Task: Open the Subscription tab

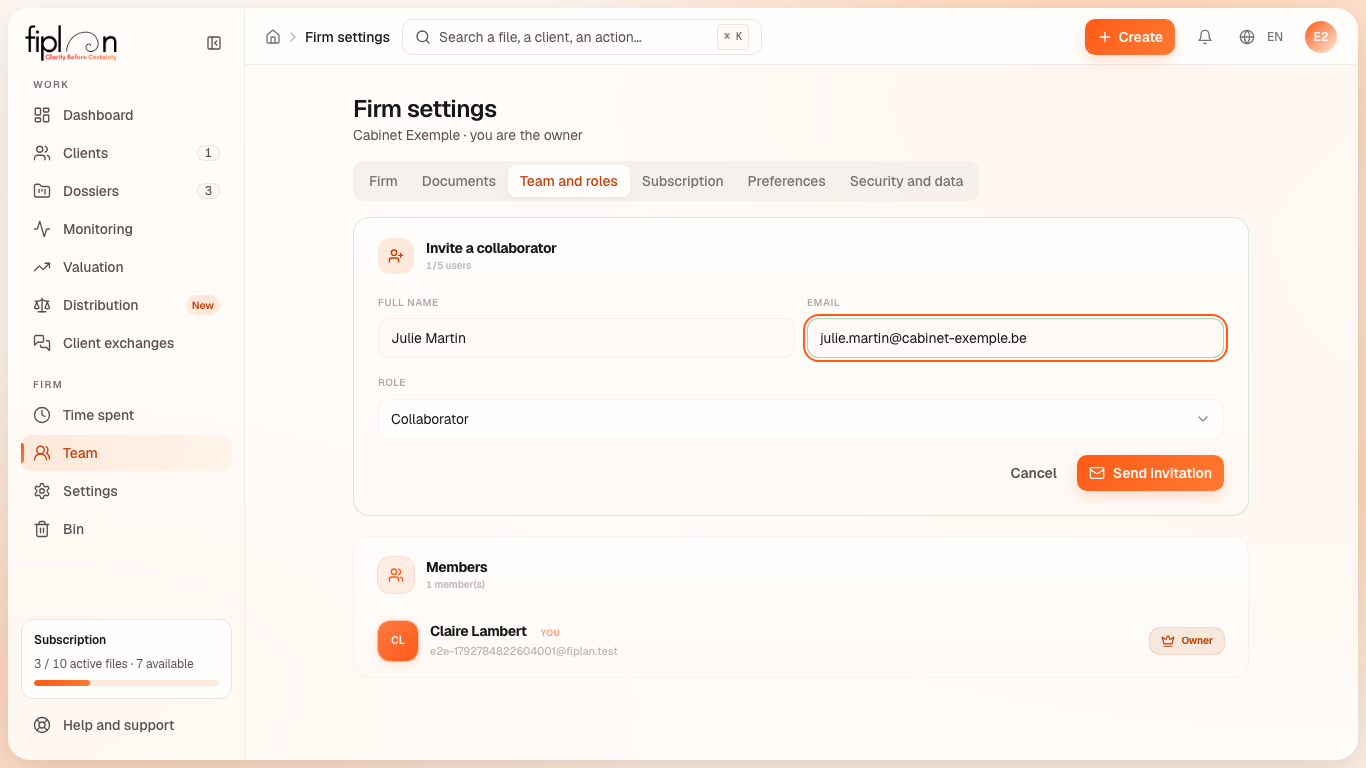Action: [x=683, y=181]
